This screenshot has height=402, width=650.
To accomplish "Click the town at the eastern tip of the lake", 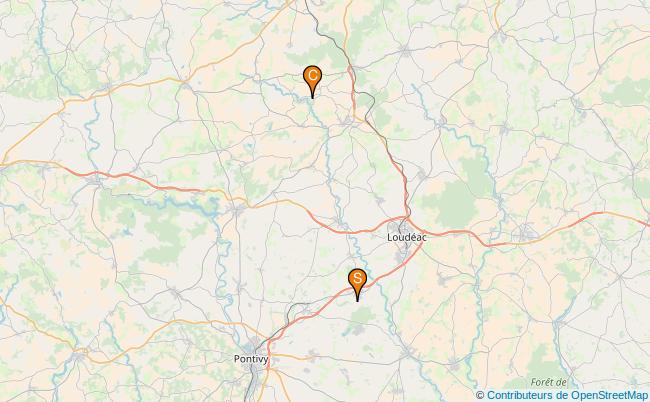I will (x=238, y=210).
